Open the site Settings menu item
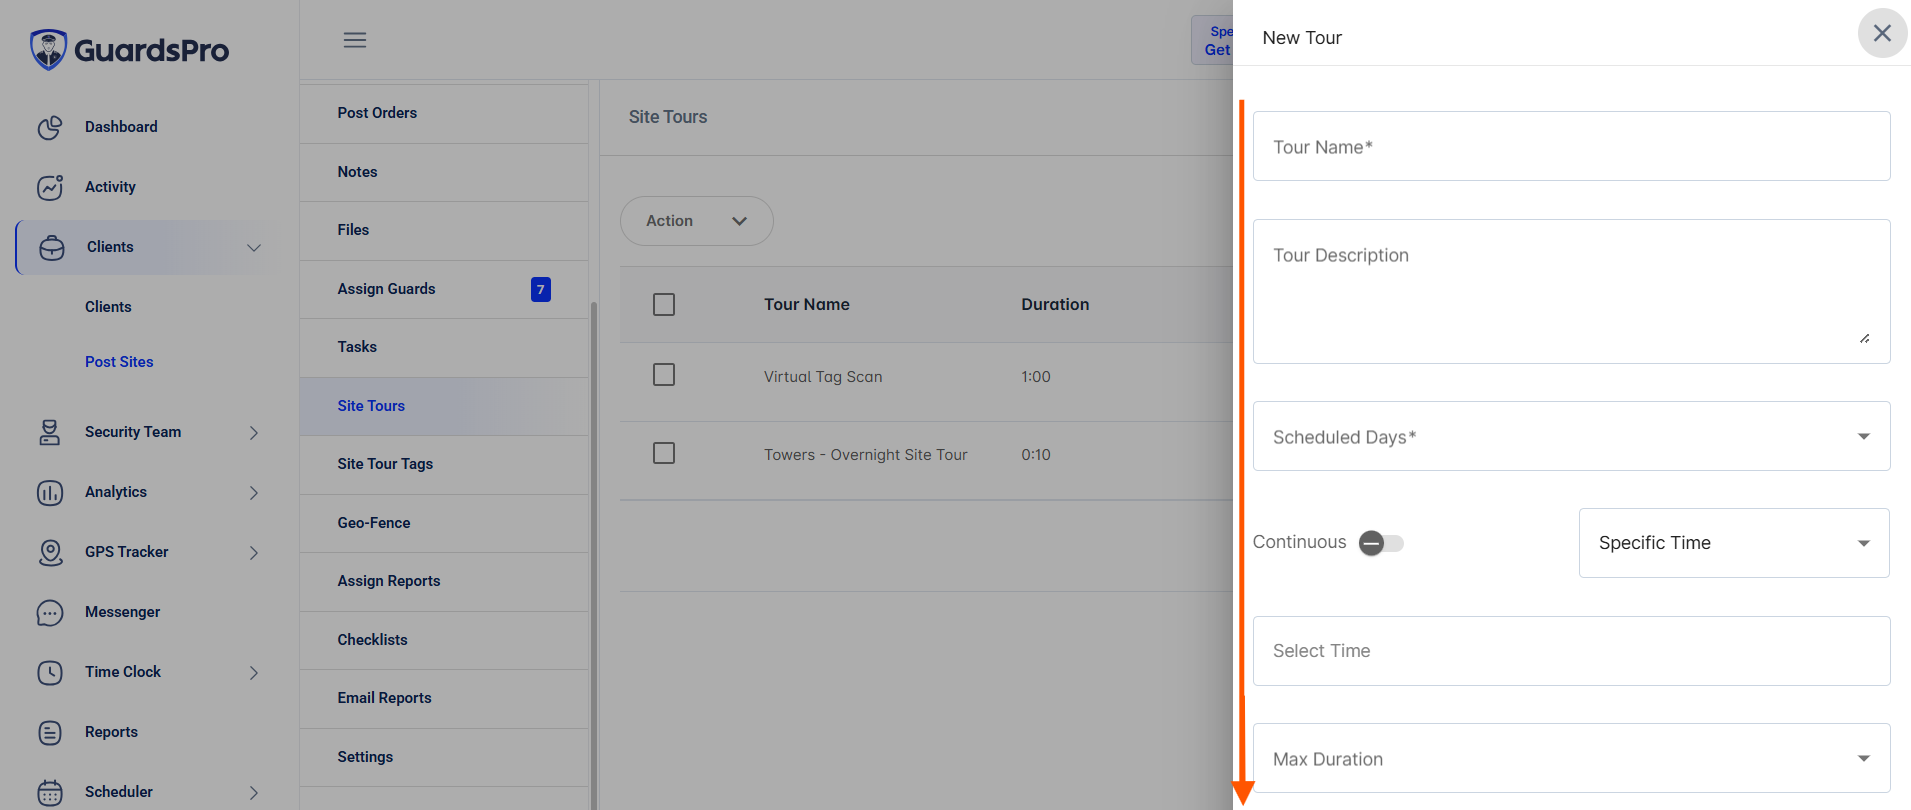Screen dimensions: 1911x810 (444, 757)
